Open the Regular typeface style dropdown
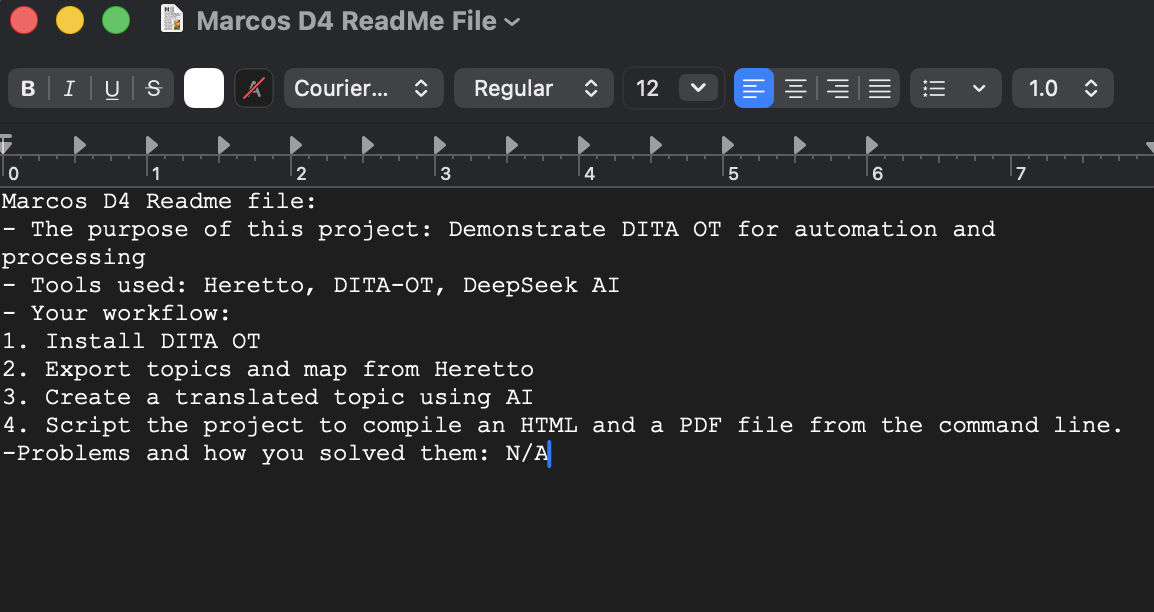The image size is (1154, 612). pos(534,88)
